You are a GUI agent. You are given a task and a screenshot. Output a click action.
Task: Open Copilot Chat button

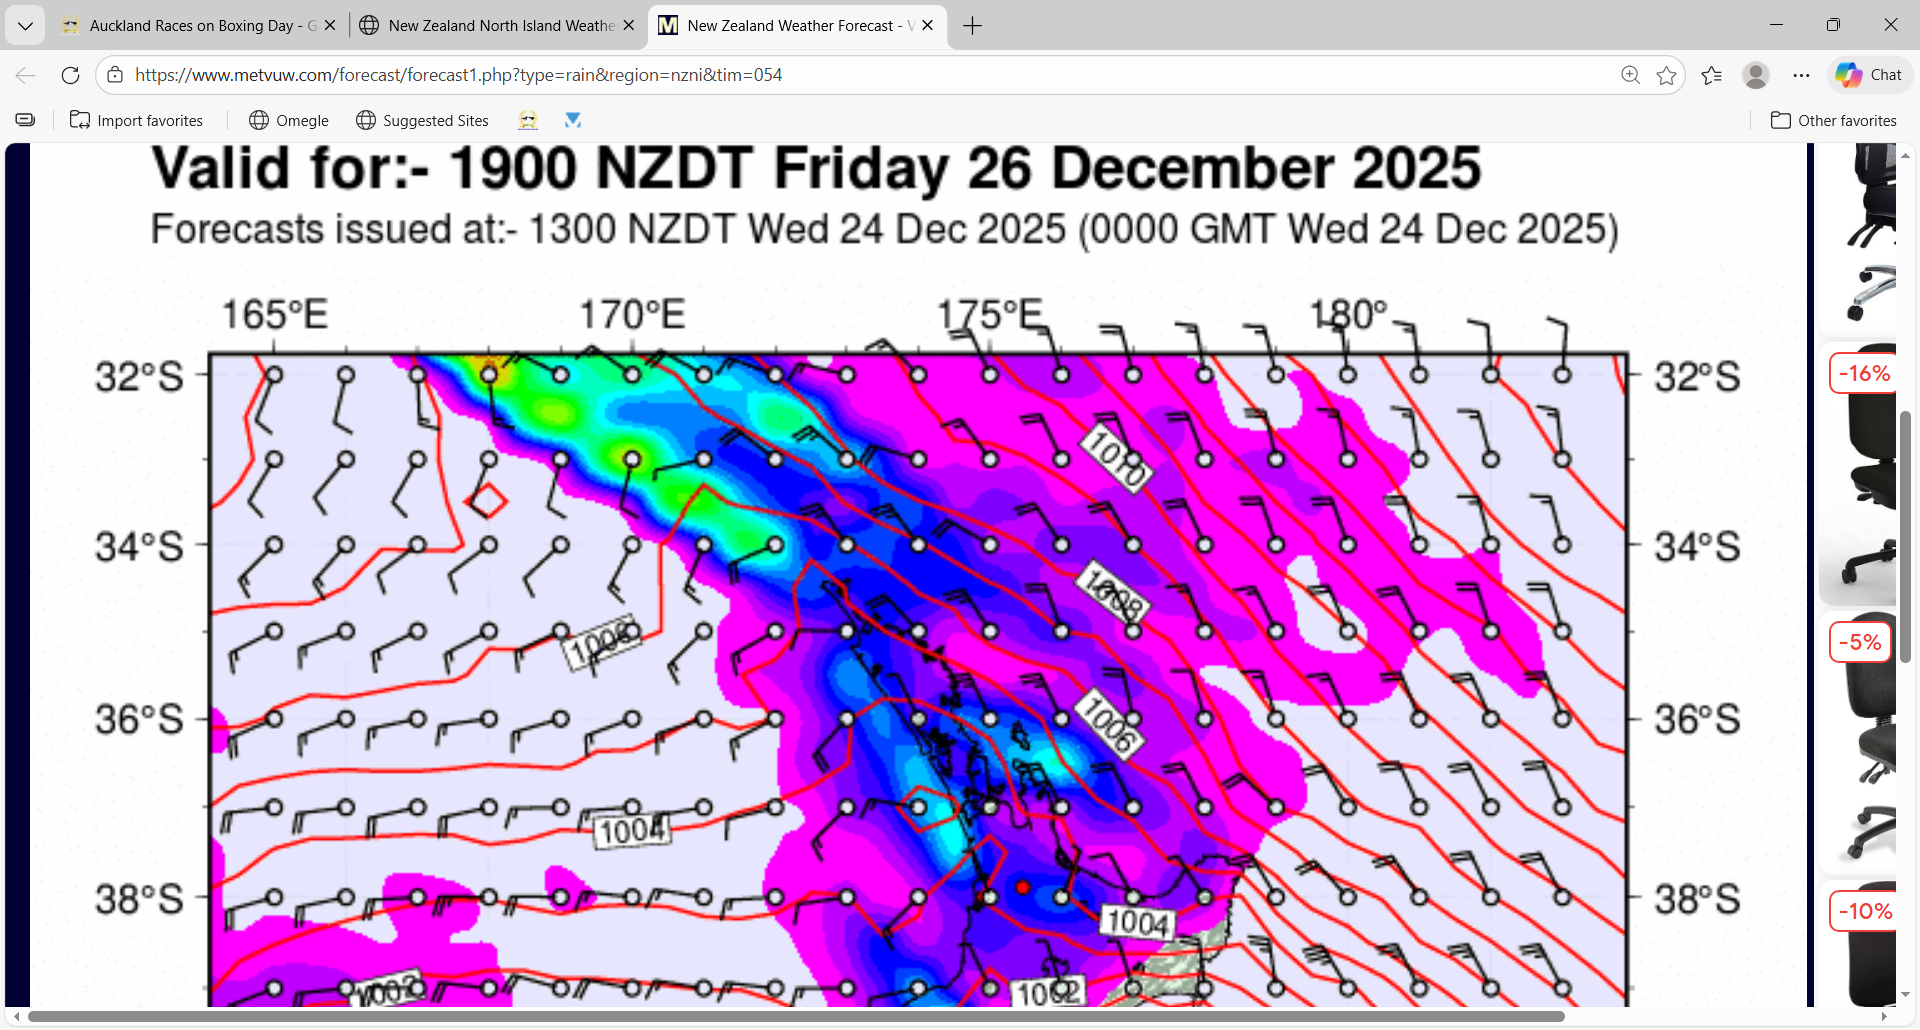point(1869,75)
